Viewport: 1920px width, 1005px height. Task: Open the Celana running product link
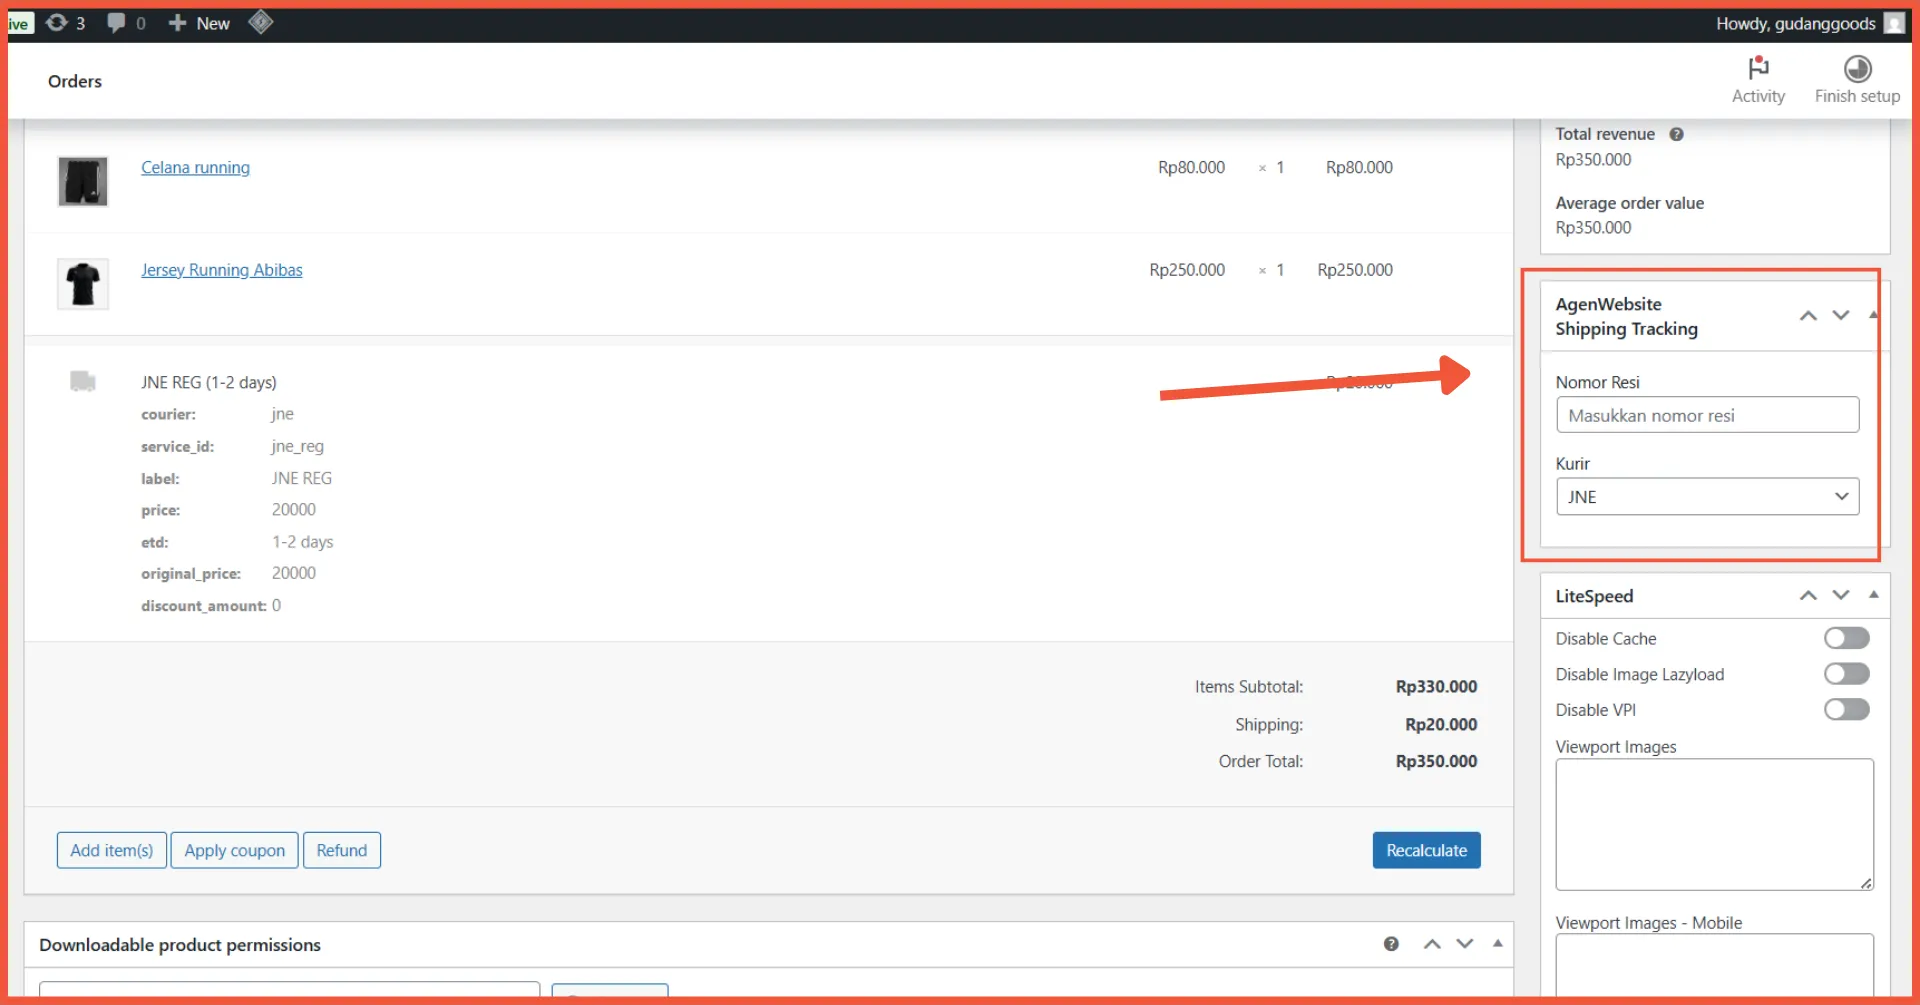[x=195, y=168]
